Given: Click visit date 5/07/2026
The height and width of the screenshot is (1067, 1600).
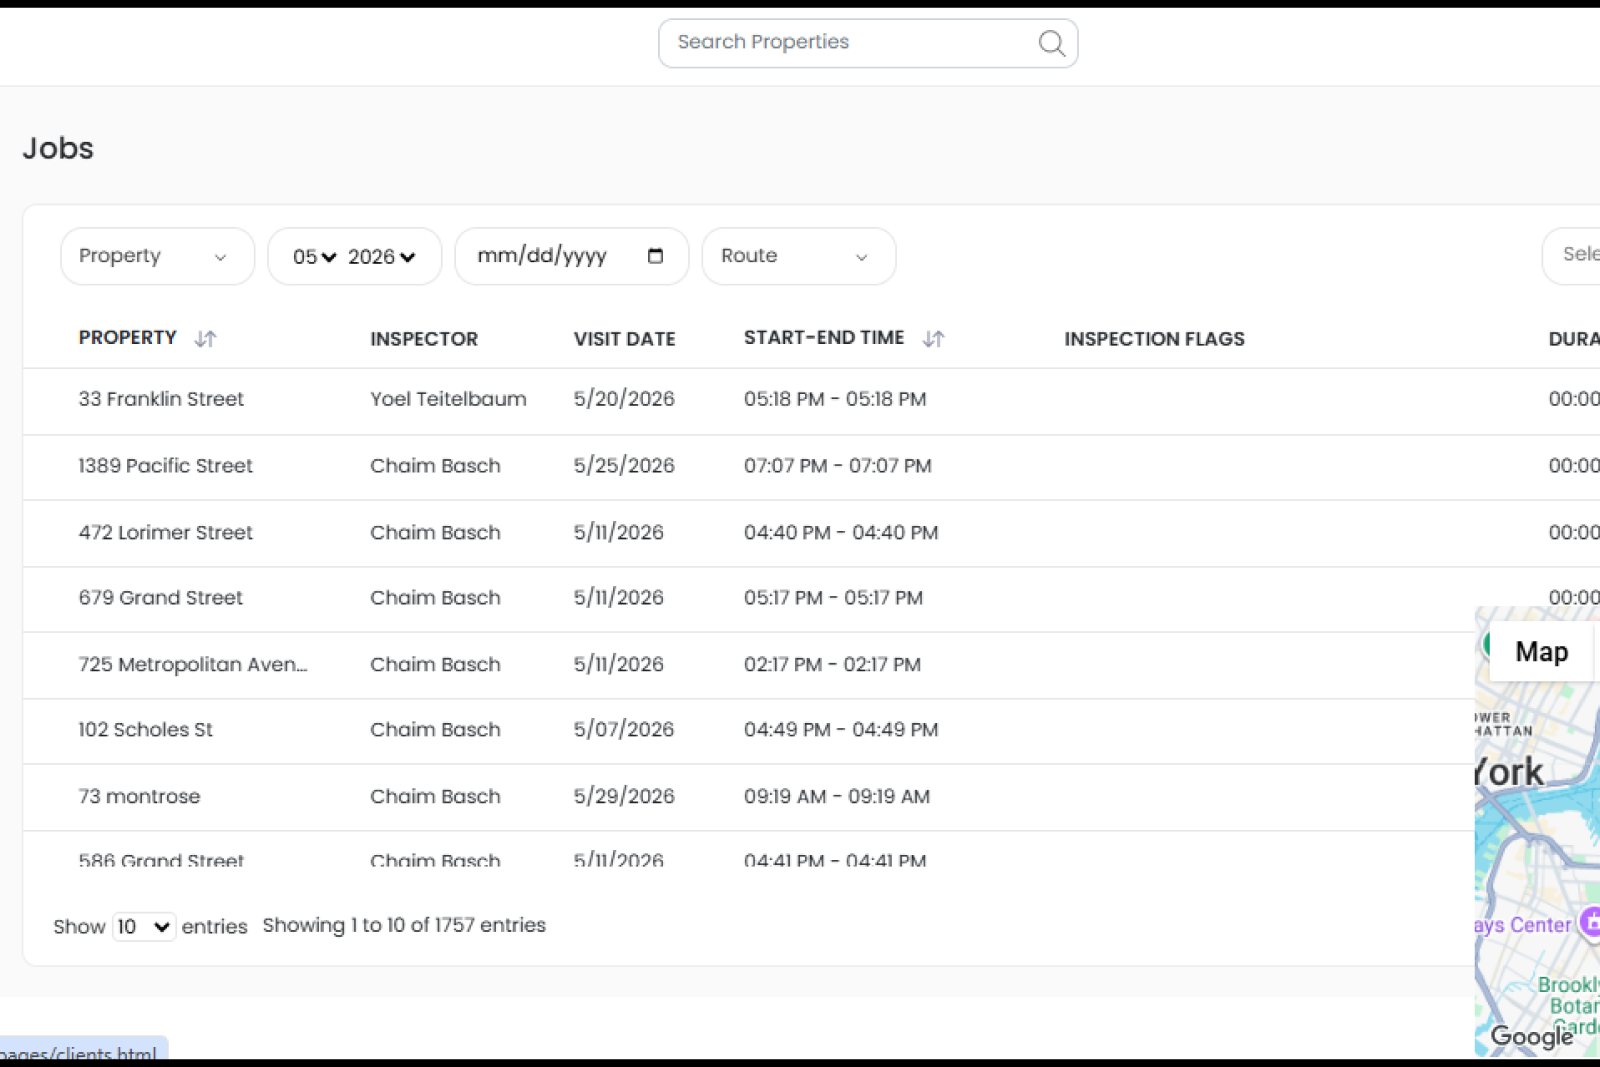Looking at the screenshot, I should pos(623,730).
